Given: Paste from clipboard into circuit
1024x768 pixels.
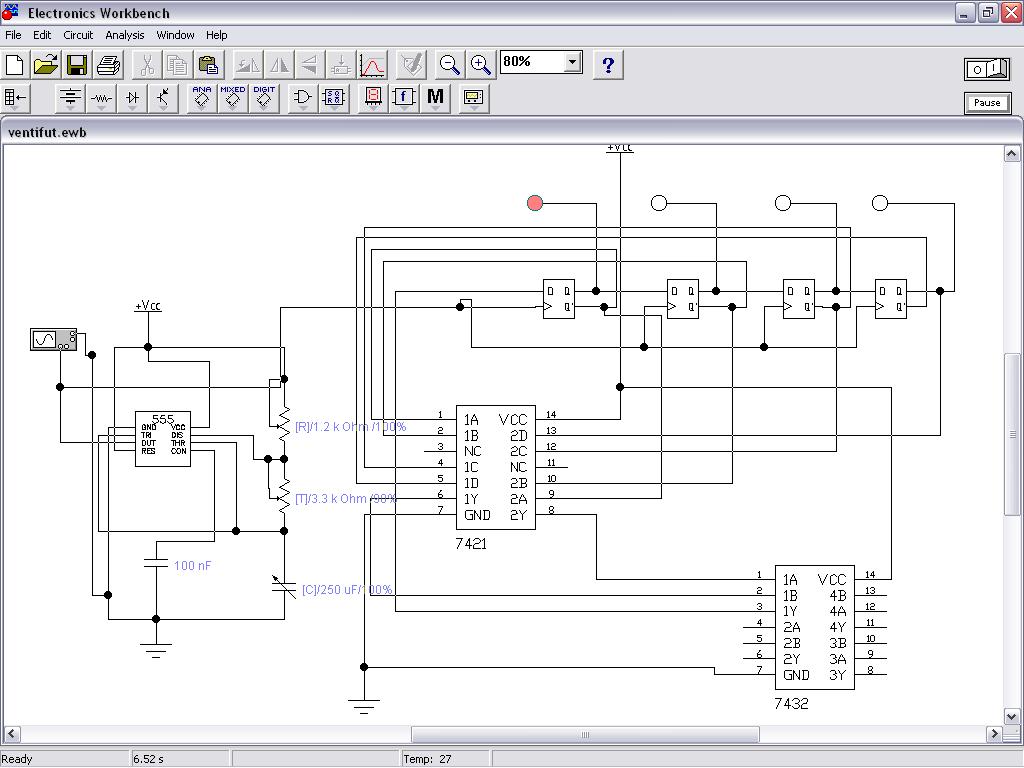Looking at the screenshot, I should [208, 65].
